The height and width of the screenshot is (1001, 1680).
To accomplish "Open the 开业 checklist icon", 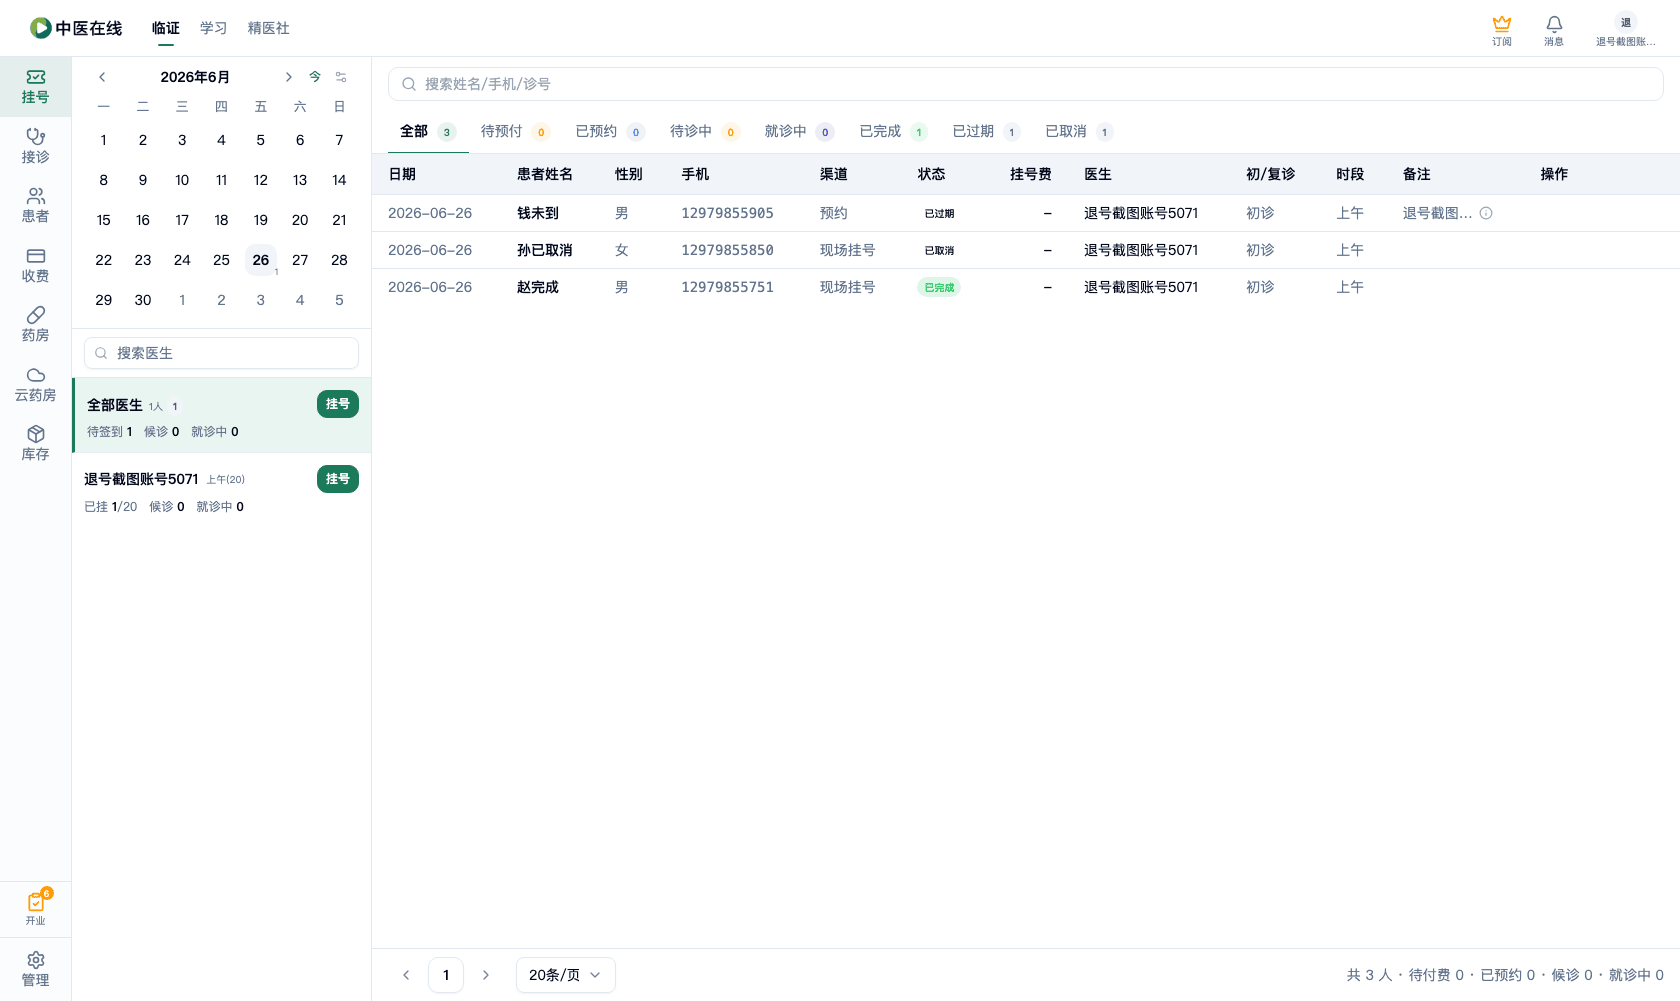I will [35, 908].
